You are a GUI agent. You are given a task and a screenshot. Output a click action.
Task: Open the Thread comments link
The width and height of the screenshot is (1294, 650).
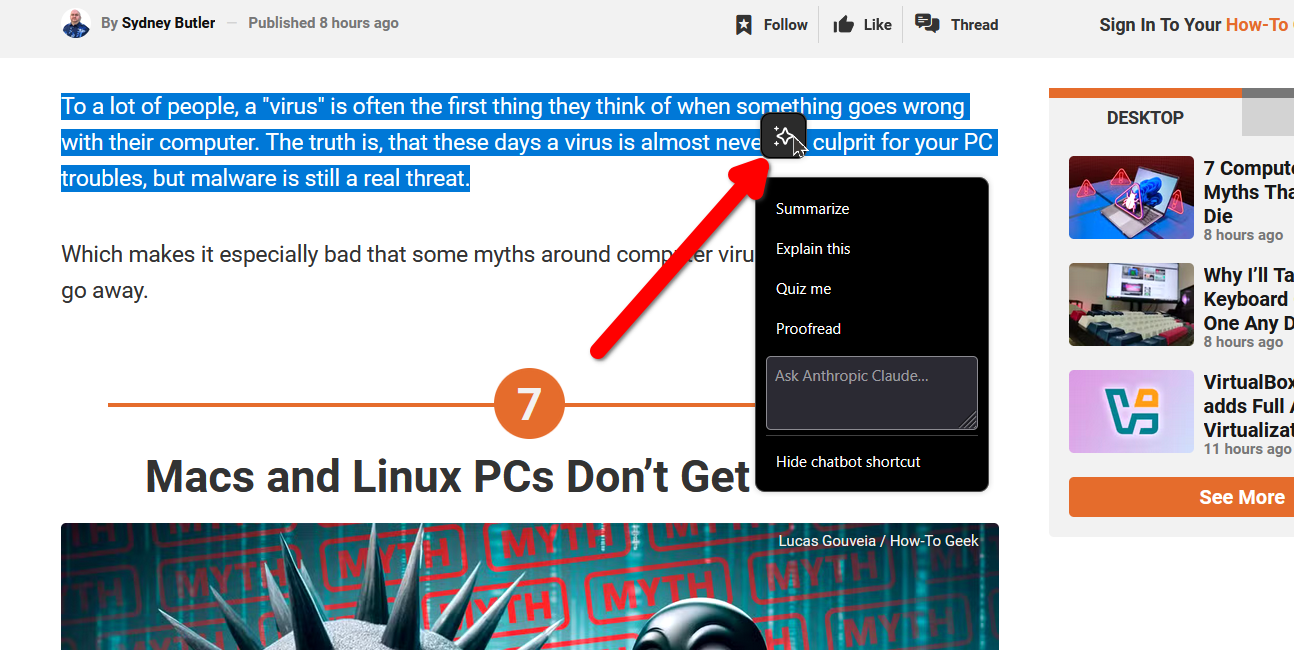(974, 25)
